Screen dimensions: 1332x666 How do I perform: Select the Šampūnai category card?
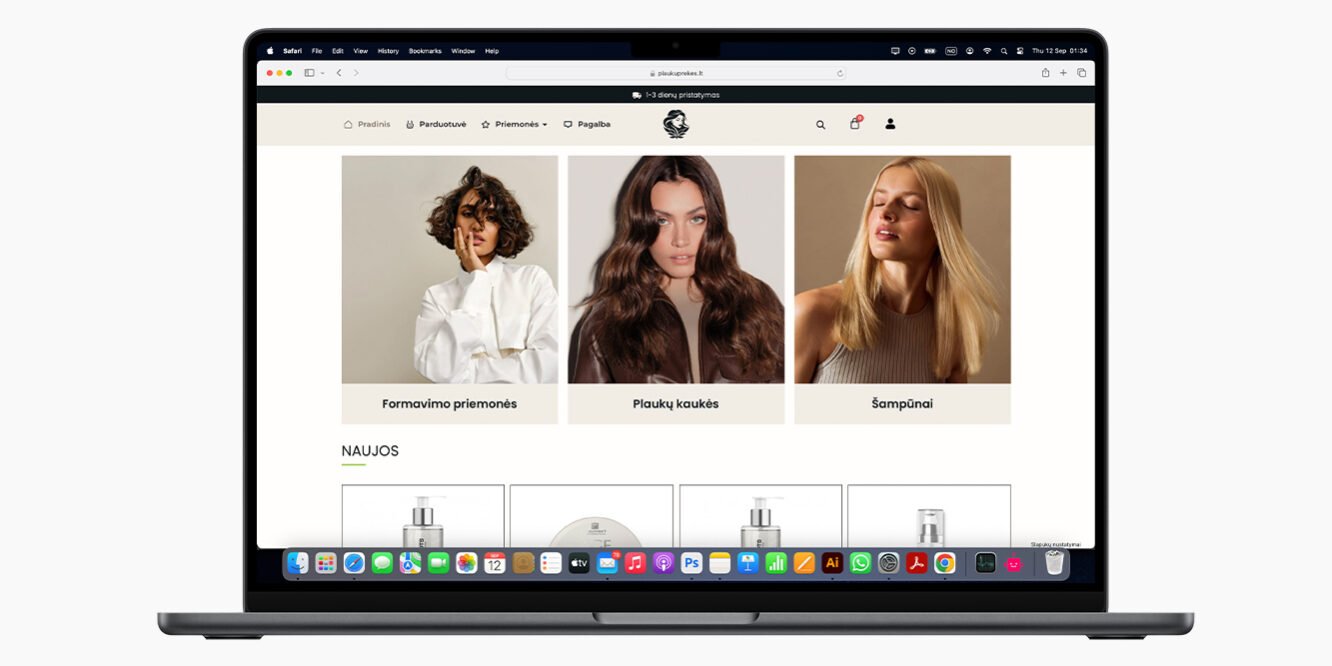pyautogui.click(x=902, y=404)
